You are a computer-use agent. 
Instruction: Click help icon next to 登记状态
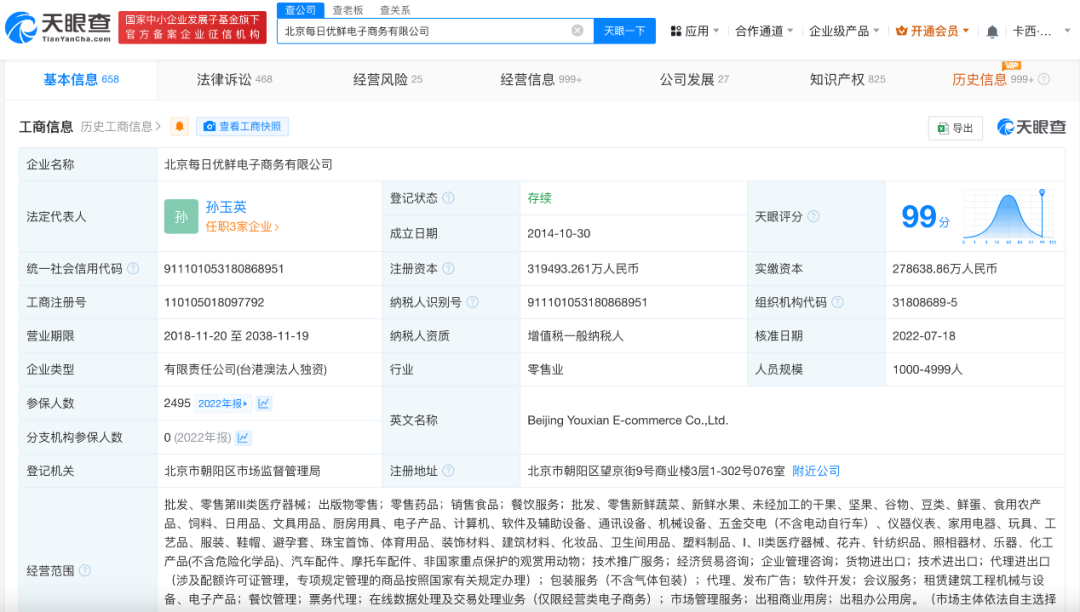tap(448, 198)
